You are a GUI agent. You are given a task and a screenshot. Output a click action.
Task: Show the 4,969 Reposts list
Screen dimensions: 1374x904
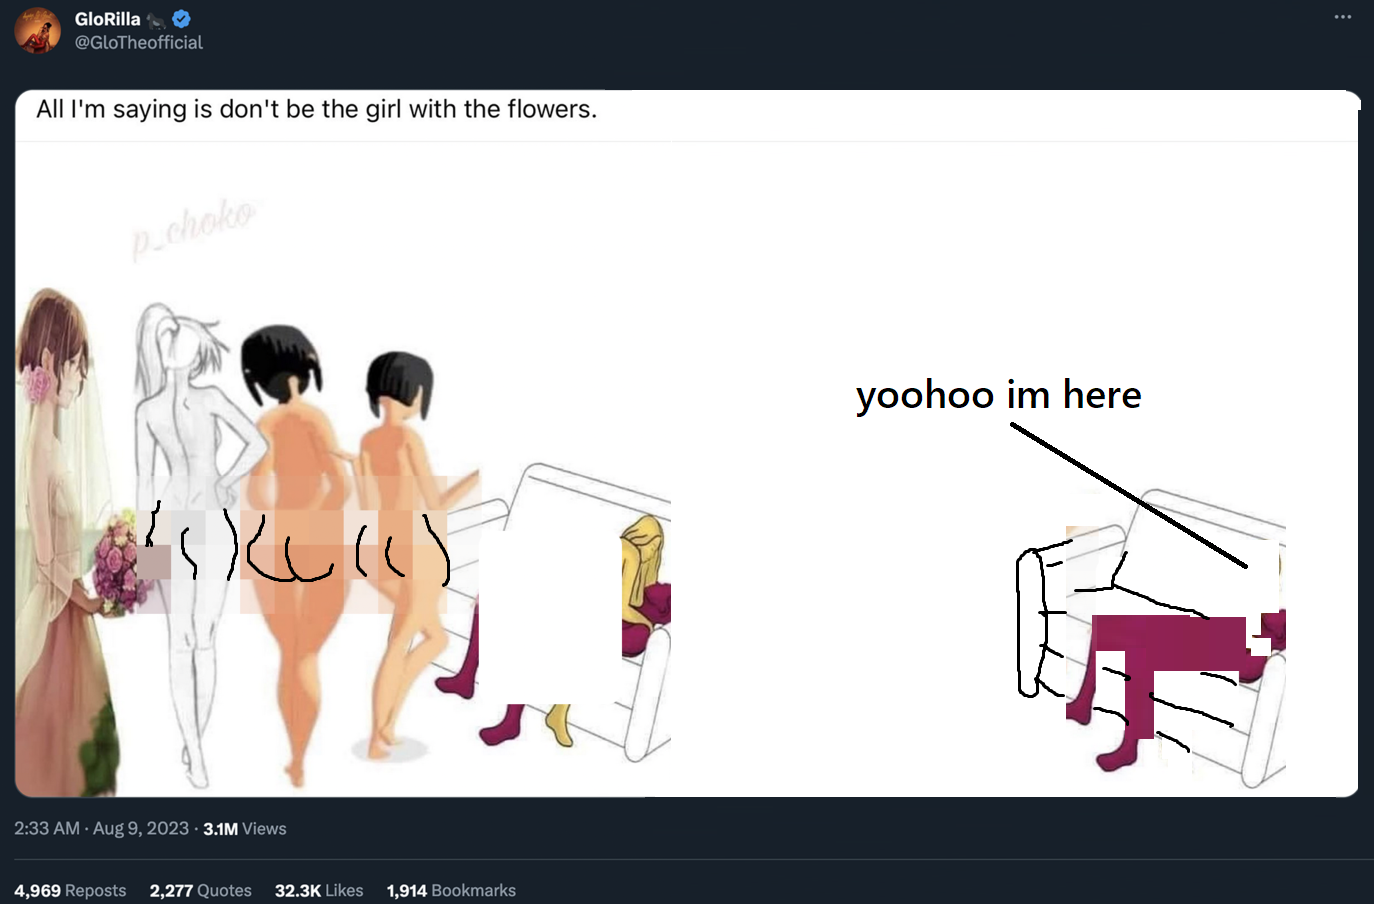pos(70,890)
